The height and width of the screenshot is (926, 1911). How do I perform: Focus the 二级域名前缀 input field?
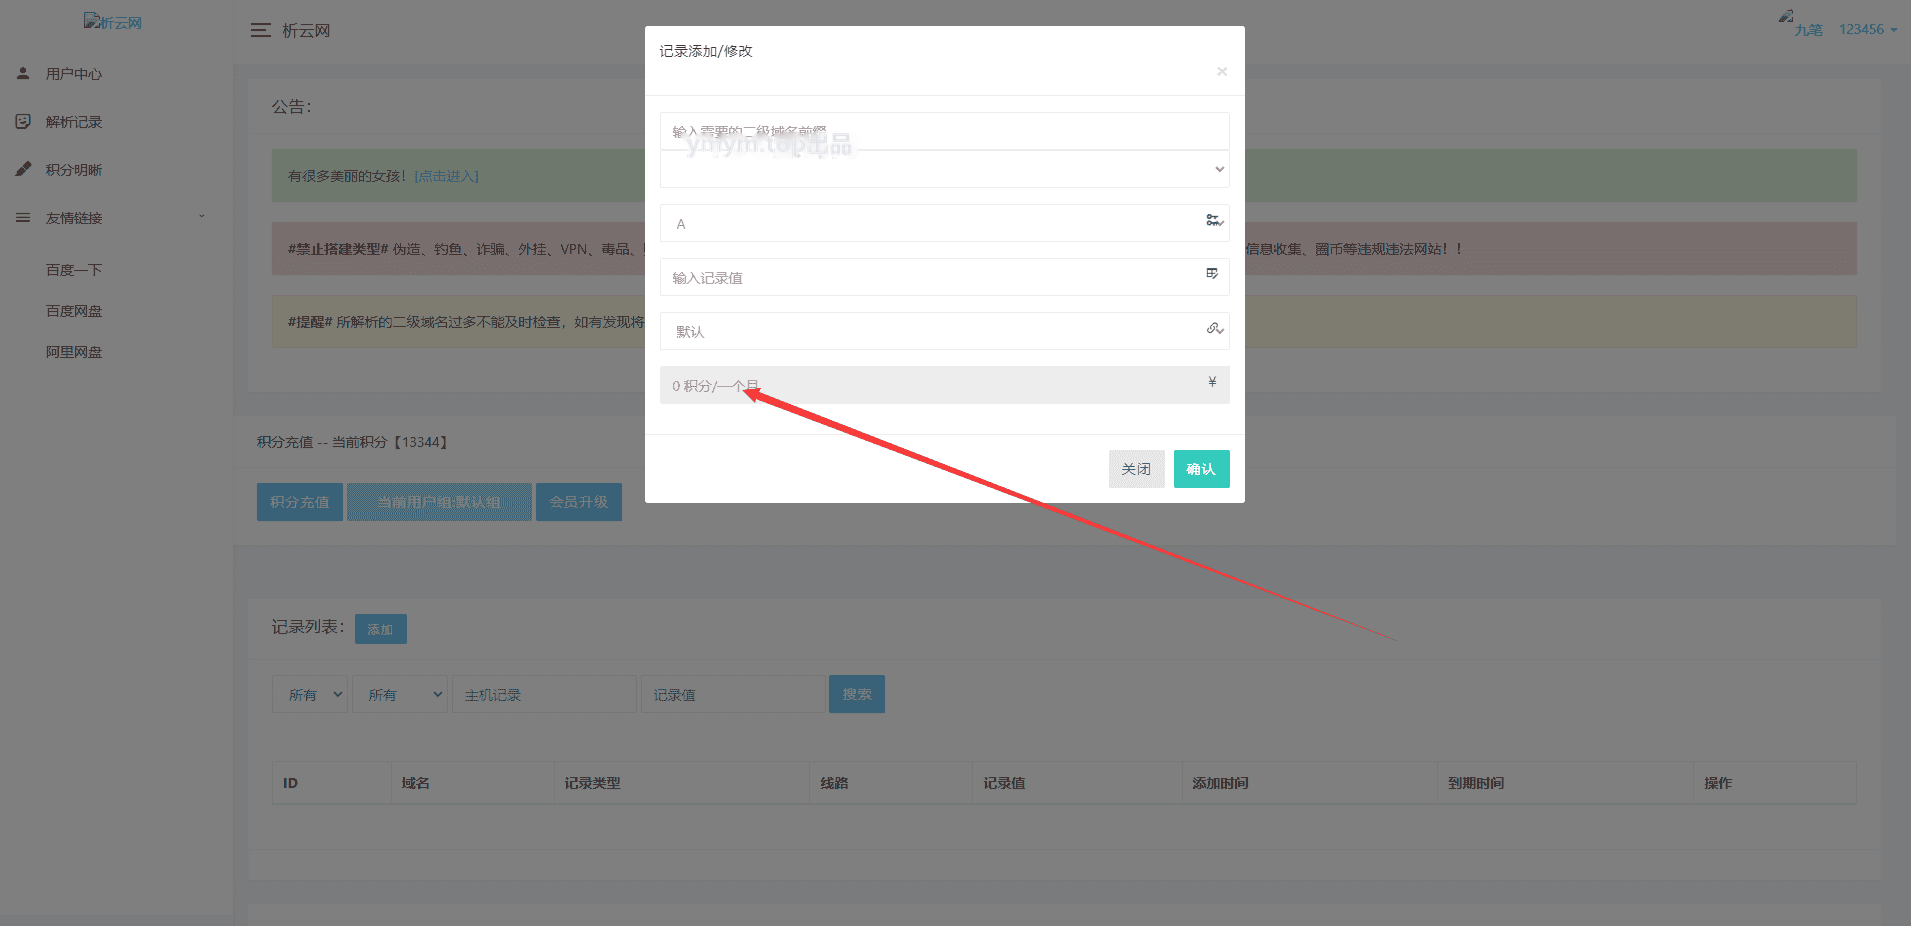click(x=944, y=131)
